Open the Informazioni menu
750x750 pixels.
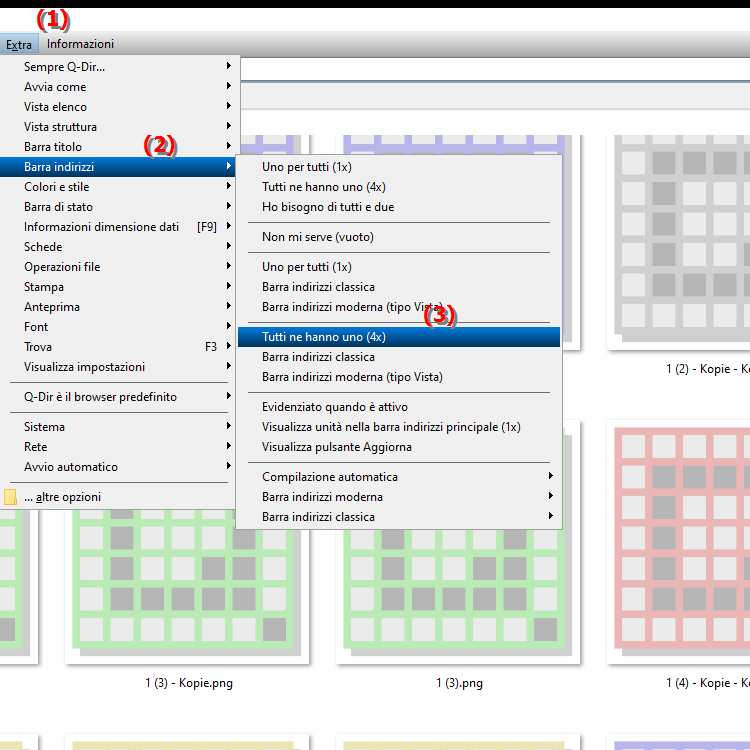pos(80,44)
